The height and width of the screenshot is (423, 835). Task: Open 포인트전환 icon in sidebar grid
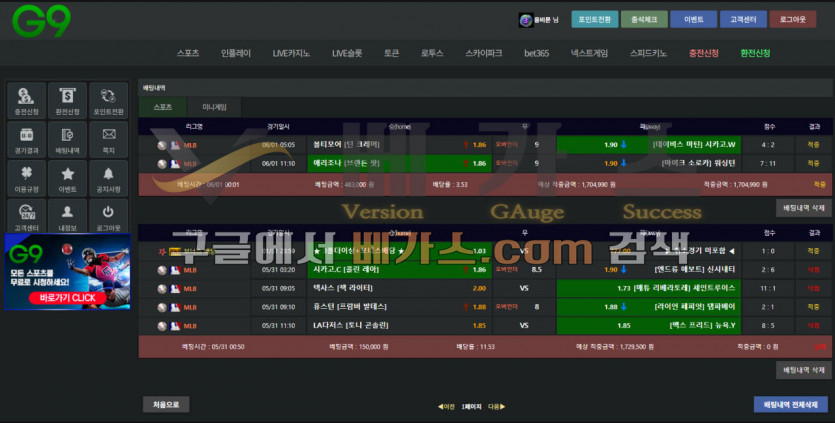(x=109, y=100)
